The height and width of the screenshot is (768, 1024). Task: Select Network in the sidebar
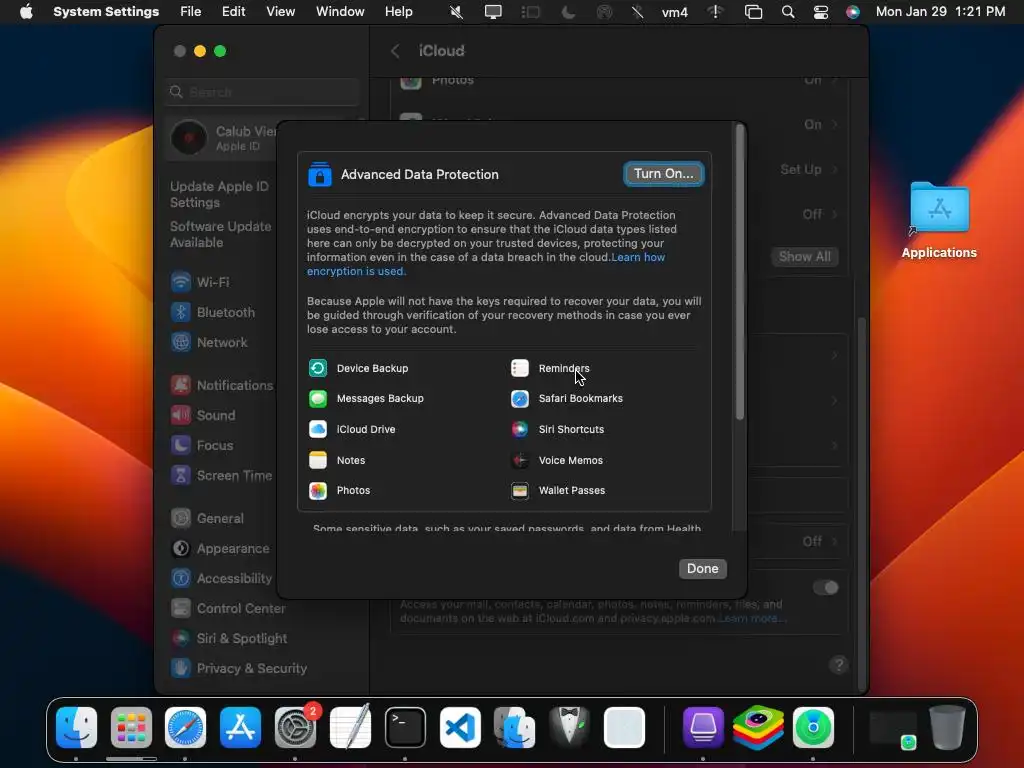pyautogui.click(x=221, y=342)
